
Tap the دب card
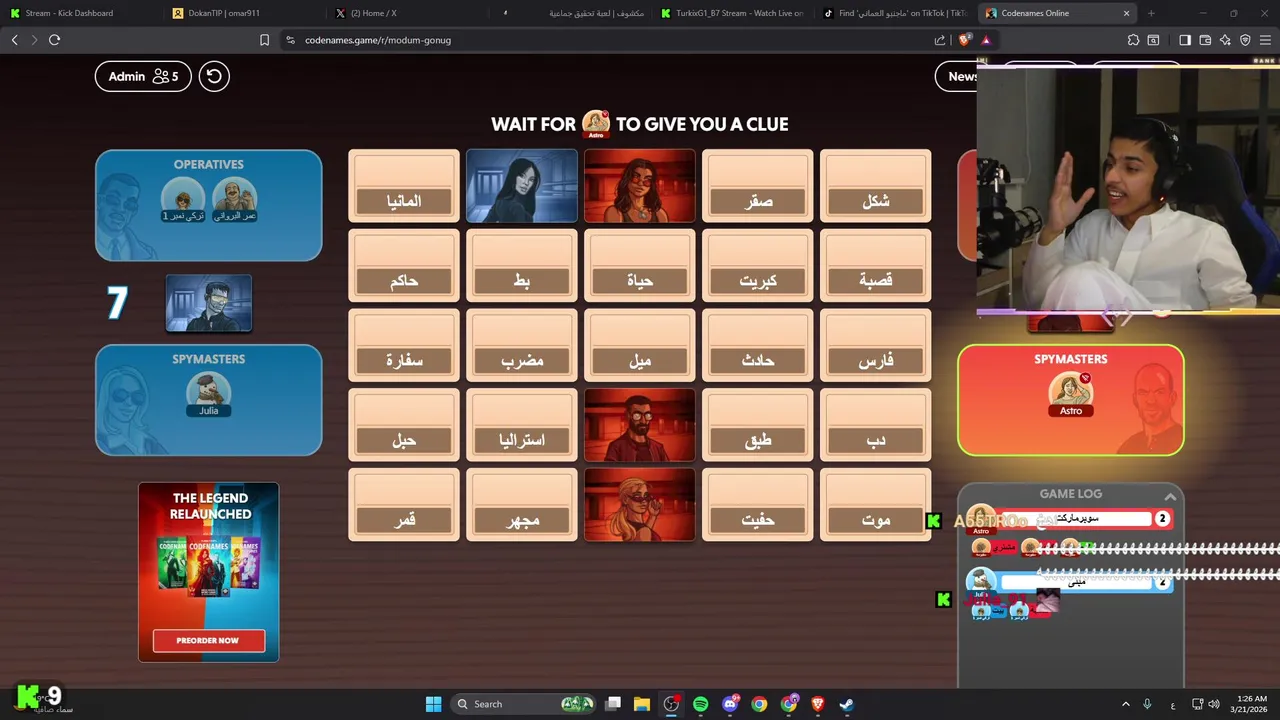click(876, 426)
